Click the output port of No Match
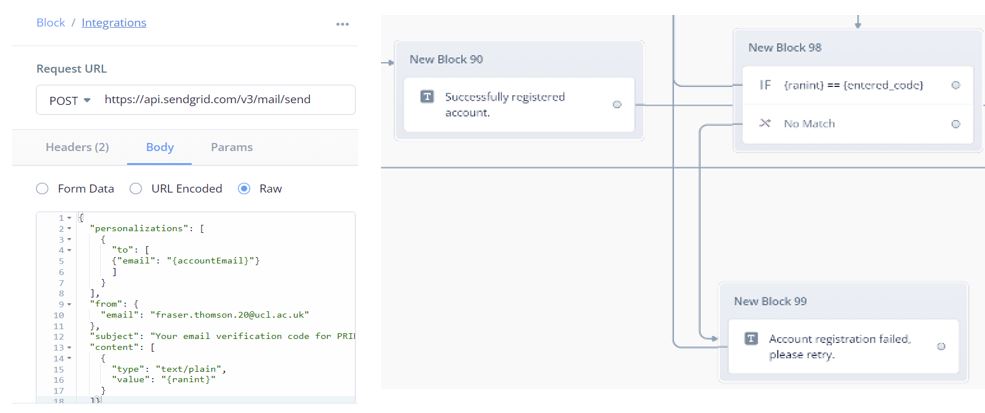Screen dimensions: 985x413 pos(956,124)
